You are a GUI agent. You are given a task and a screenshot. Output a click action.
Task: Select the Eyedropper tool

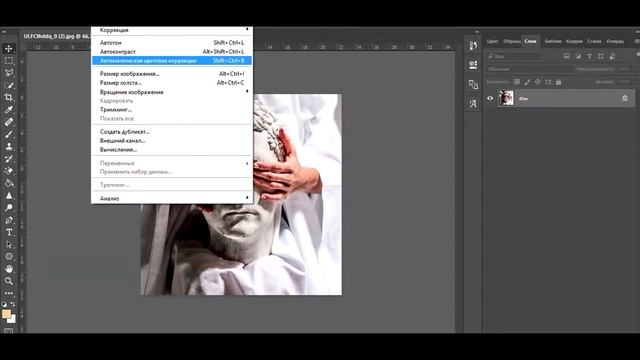pyautogui.click(x=9, y=110)
